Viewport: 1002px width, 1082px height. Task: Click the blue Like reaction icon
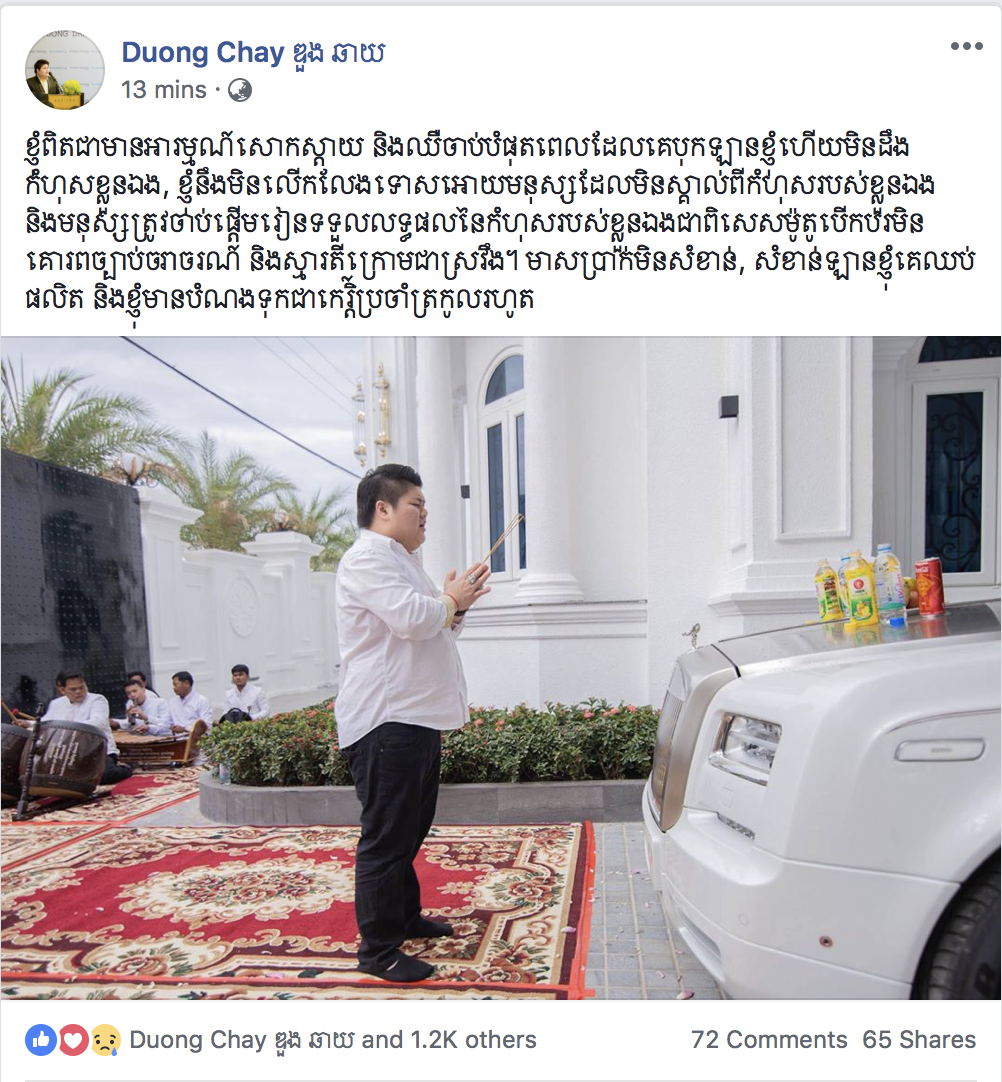[41, 1040]
